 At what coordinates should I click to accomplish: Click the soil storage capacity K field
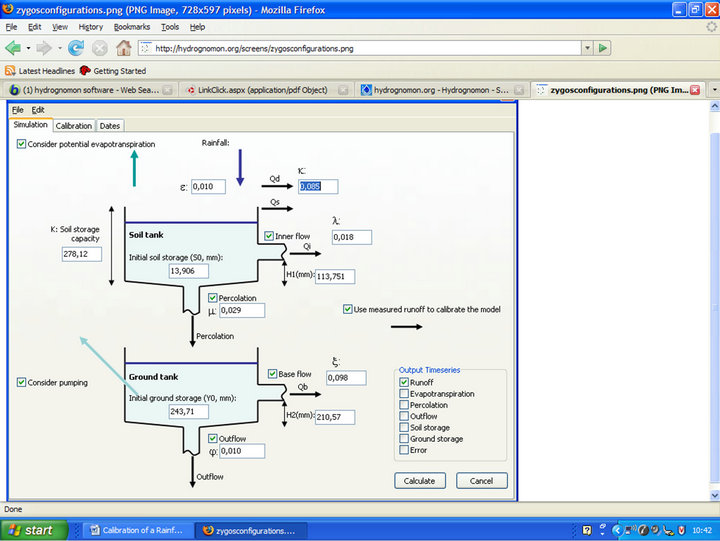82,254
